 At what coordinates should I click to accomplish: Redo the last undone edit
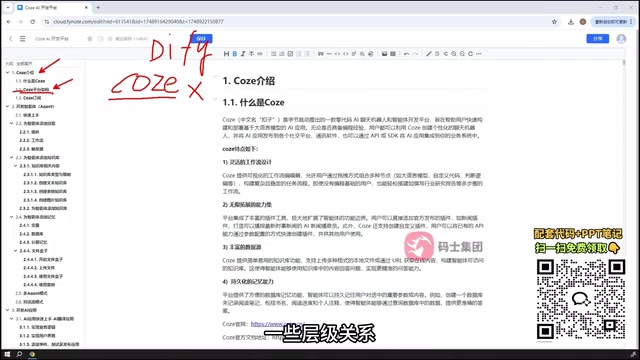(415, 54)
